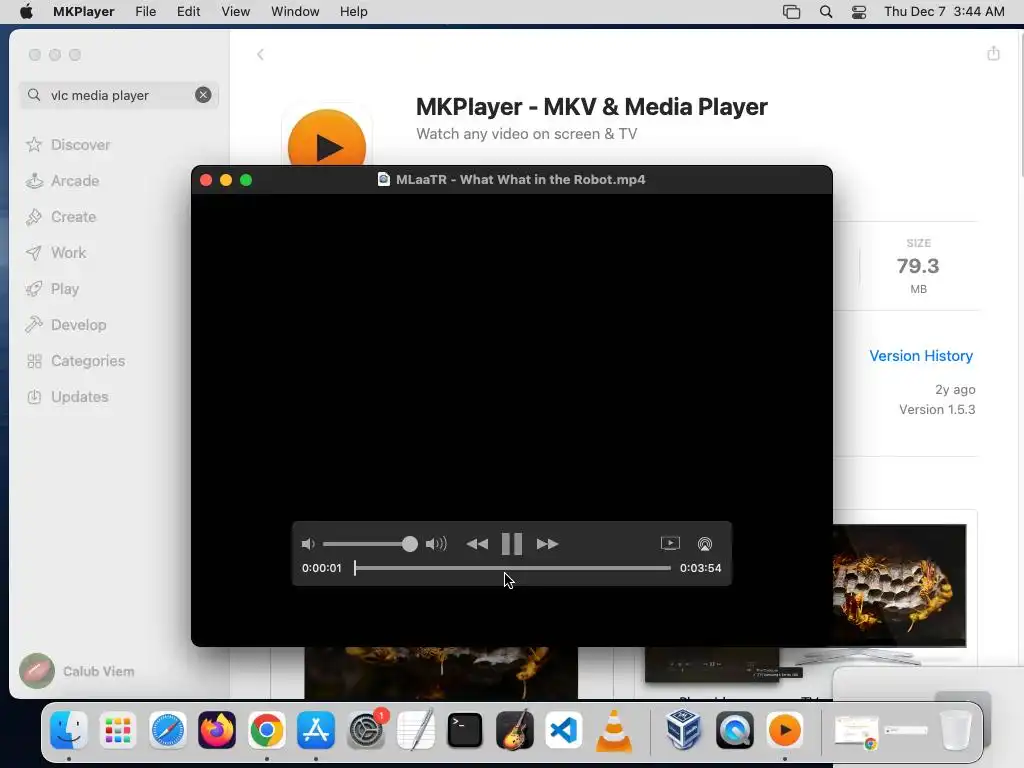Fast forward the video
1024x768 pixels.
tap(547, 544)
